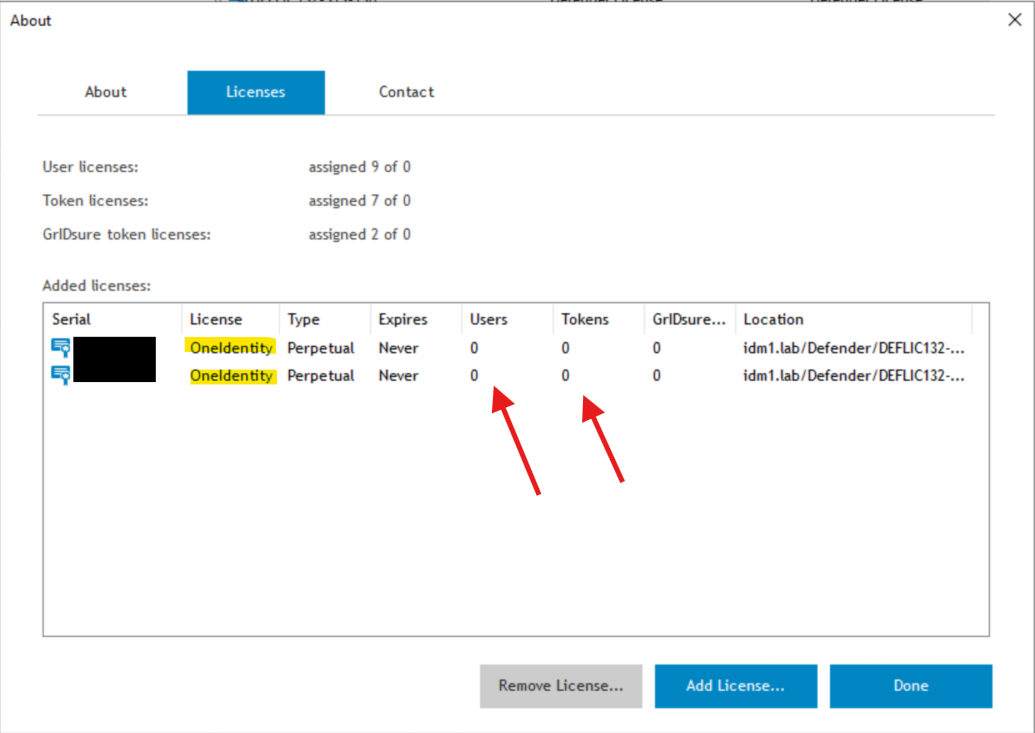Click the second license row's certificate icon
1035x733 pixels.
[x=61, y=376]
